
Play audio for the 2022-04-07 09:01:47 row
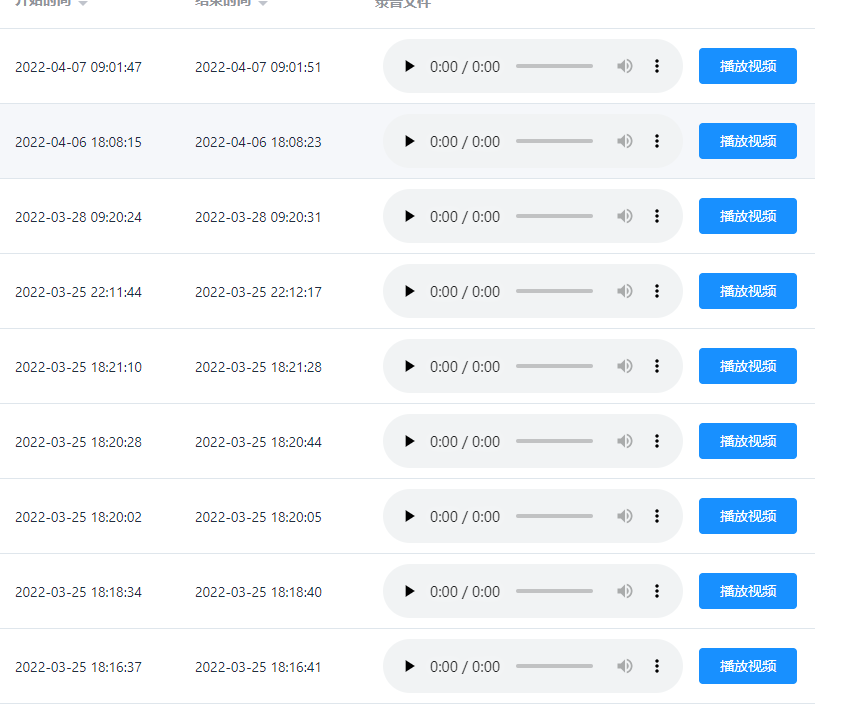point(410,66)
